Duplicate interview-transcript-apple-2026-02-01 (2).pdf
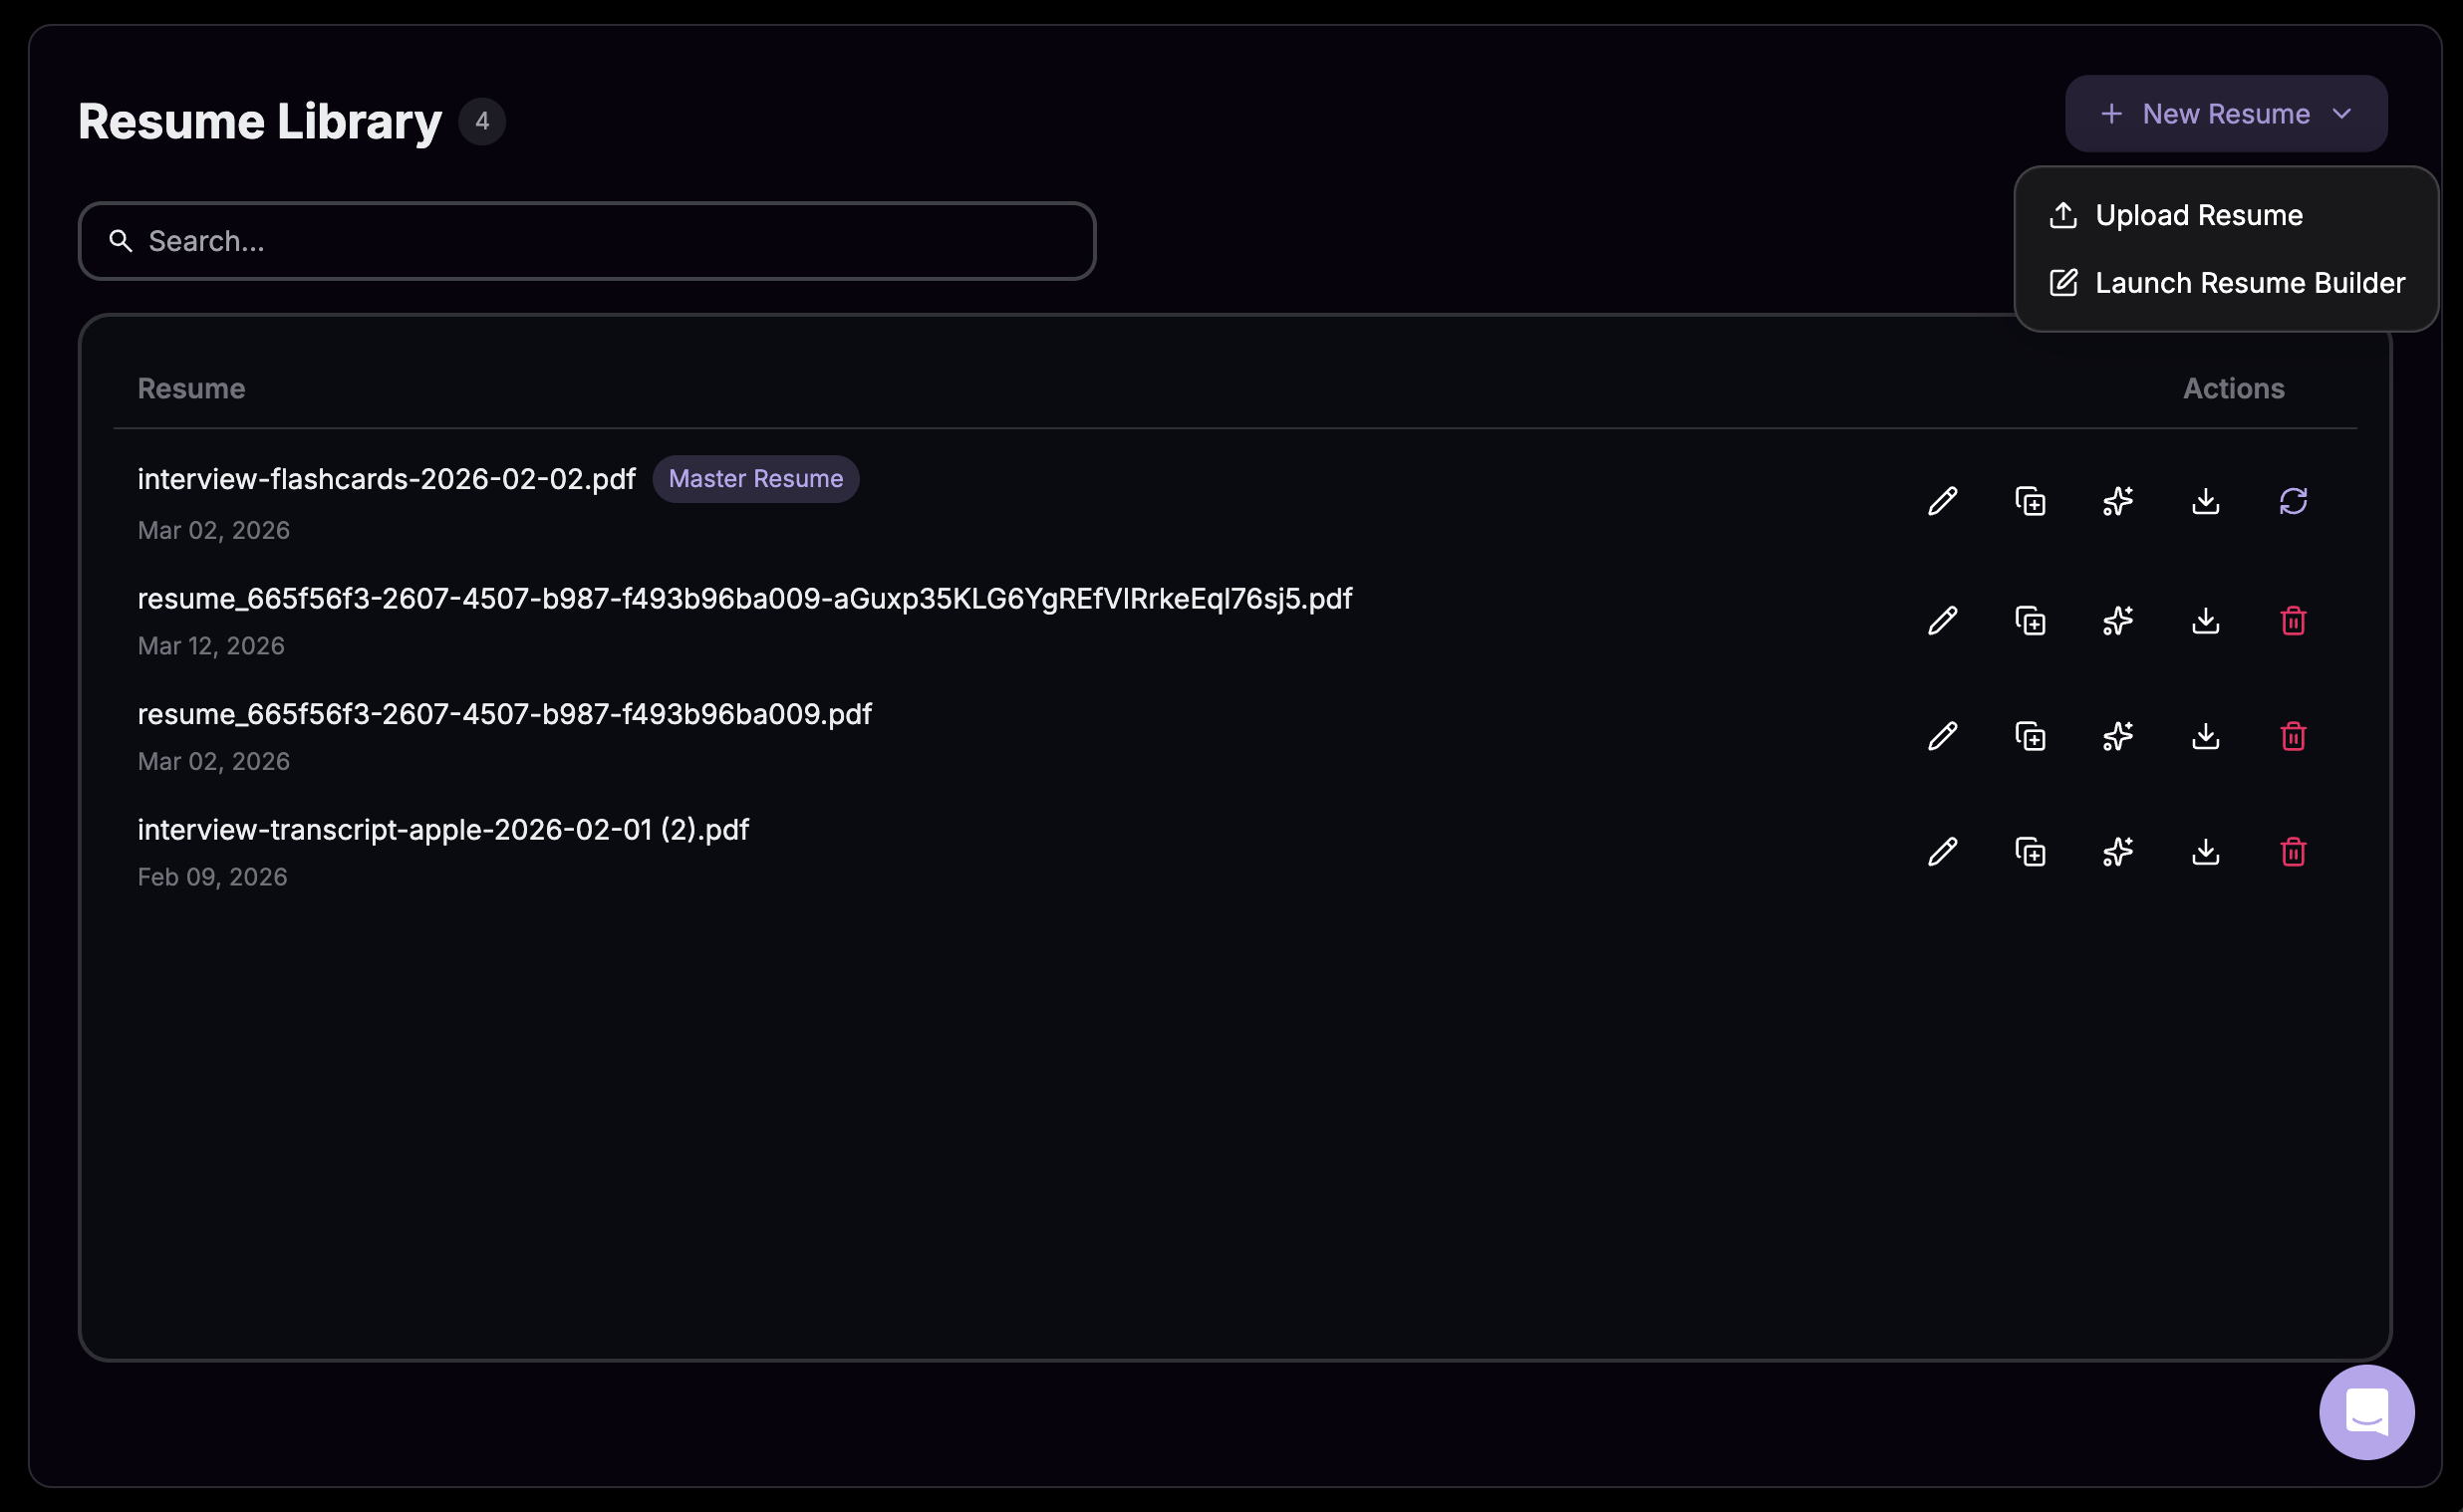Screen dimensions: 2463x1512 tap(2030, 851)
